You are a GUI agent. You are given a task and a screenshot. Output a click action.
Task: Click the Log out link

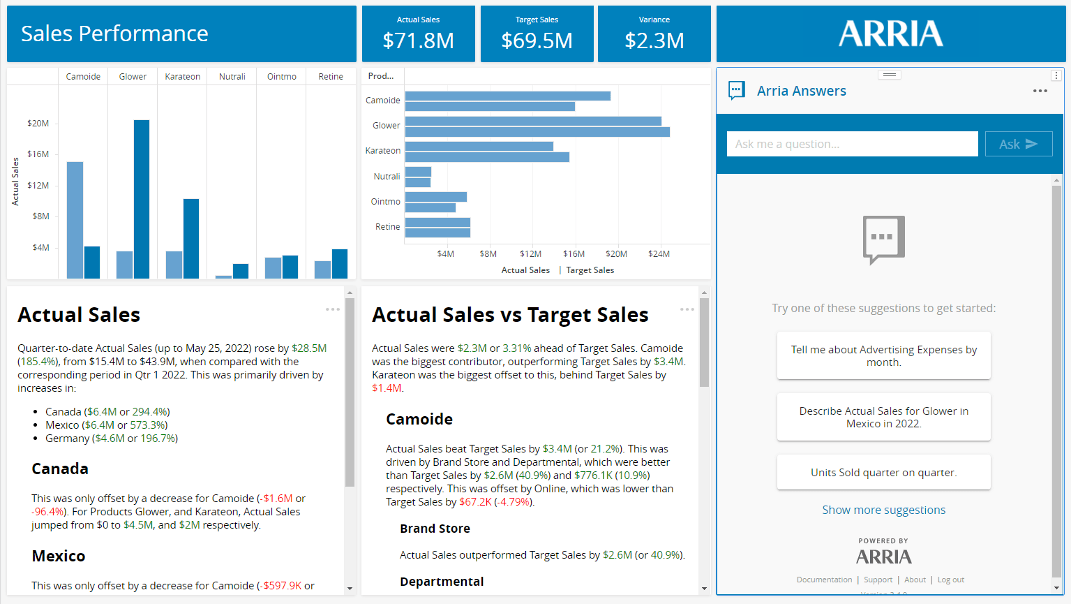tap(951, 580)
